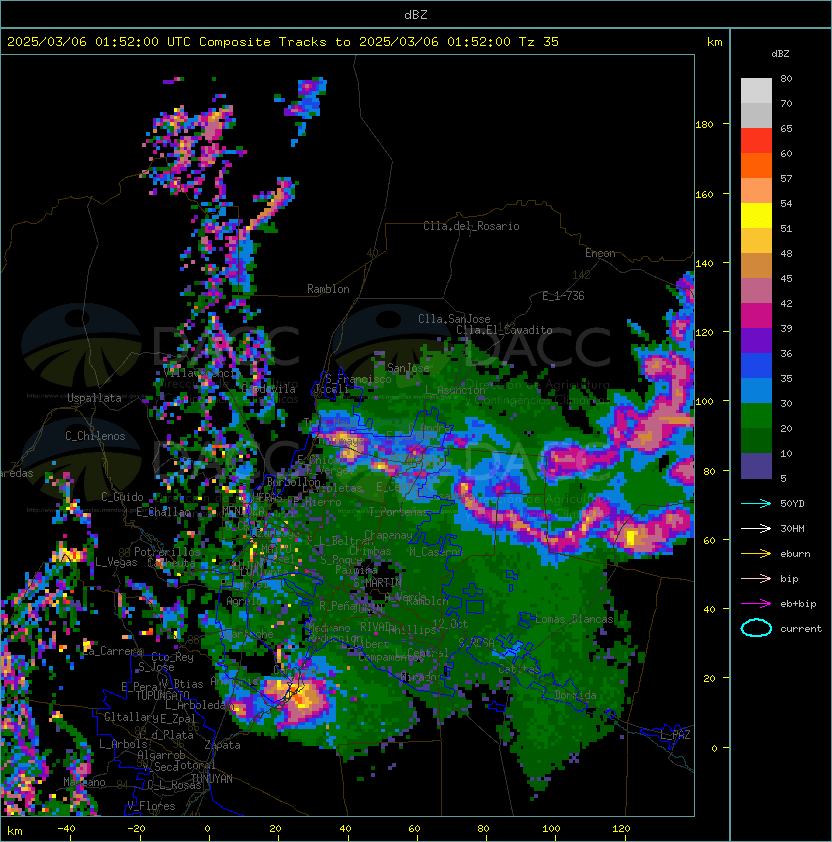The height and width of the screenshot is (842, 832).
Task: Click the yellow storm core near Tupungato
Action: pyautogui.click(x=301, y=700)
